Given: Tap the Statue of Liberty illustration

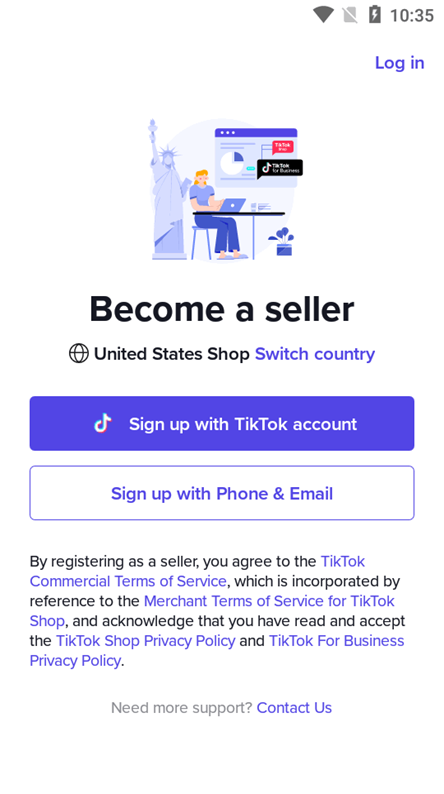Looking at the screenshot, I should click(169, 190).
